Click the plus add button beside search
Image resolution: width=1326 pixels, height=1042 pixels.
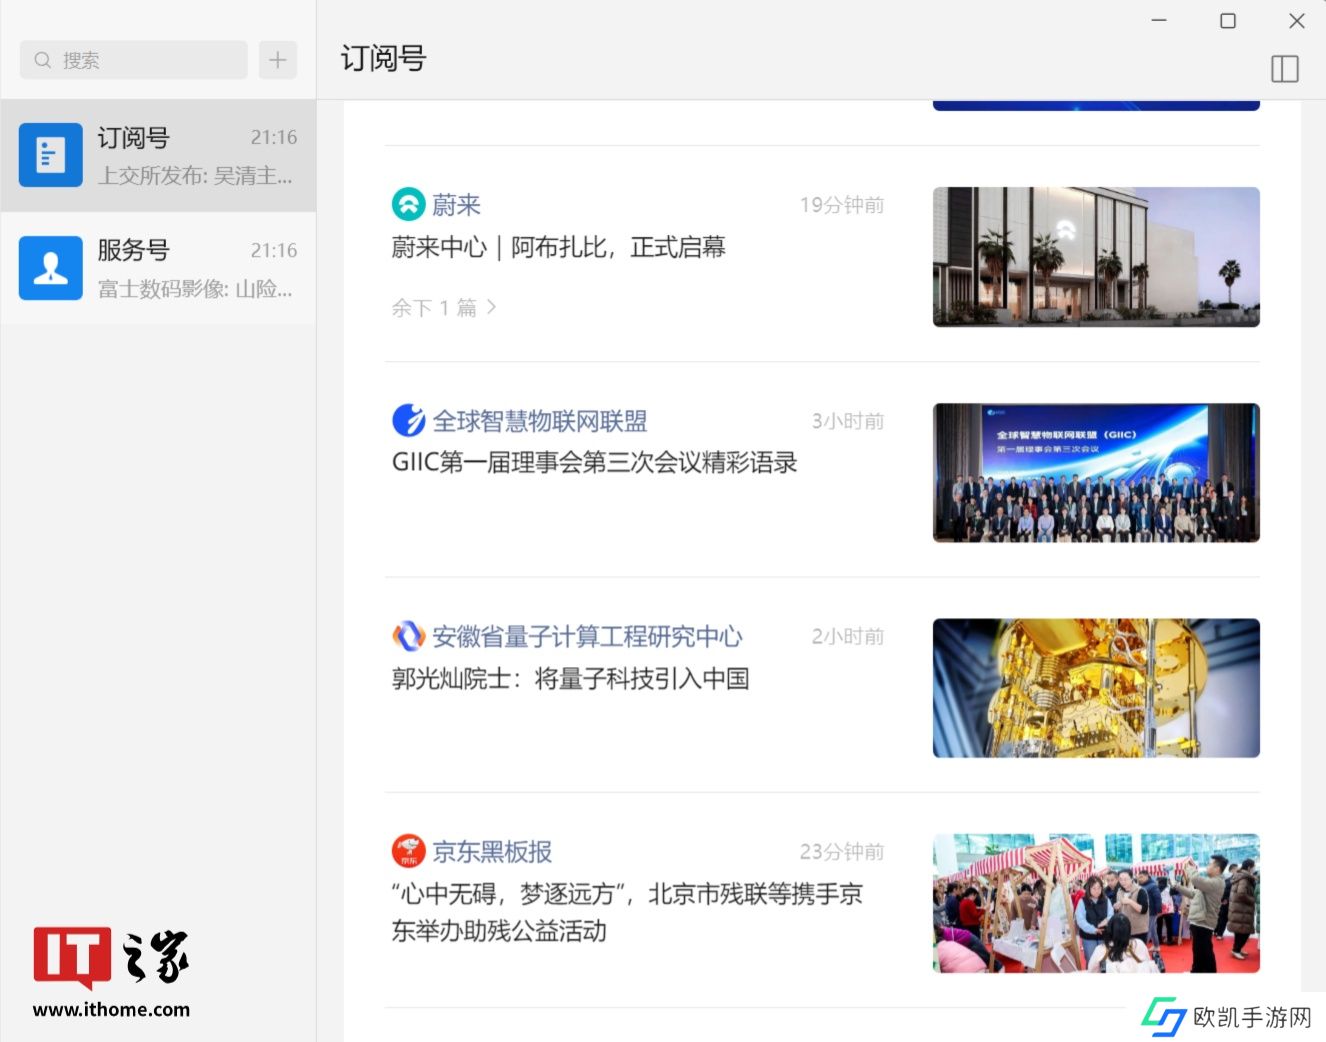[x=277, y=60]
